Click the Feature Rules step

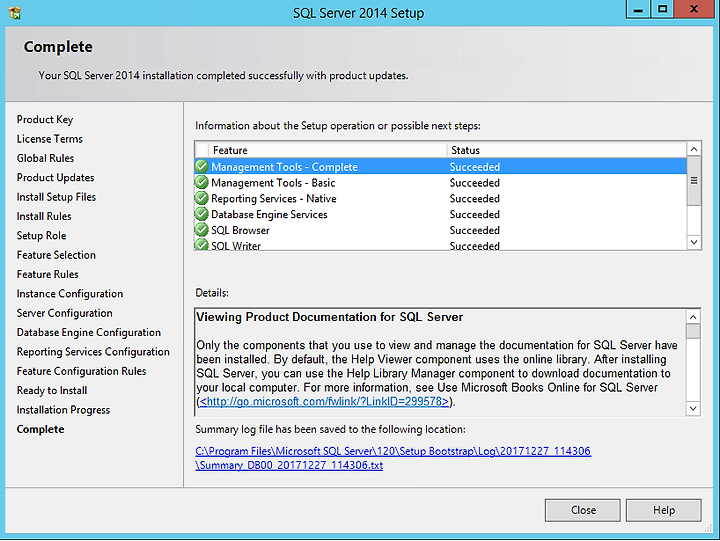pos(47,274)
